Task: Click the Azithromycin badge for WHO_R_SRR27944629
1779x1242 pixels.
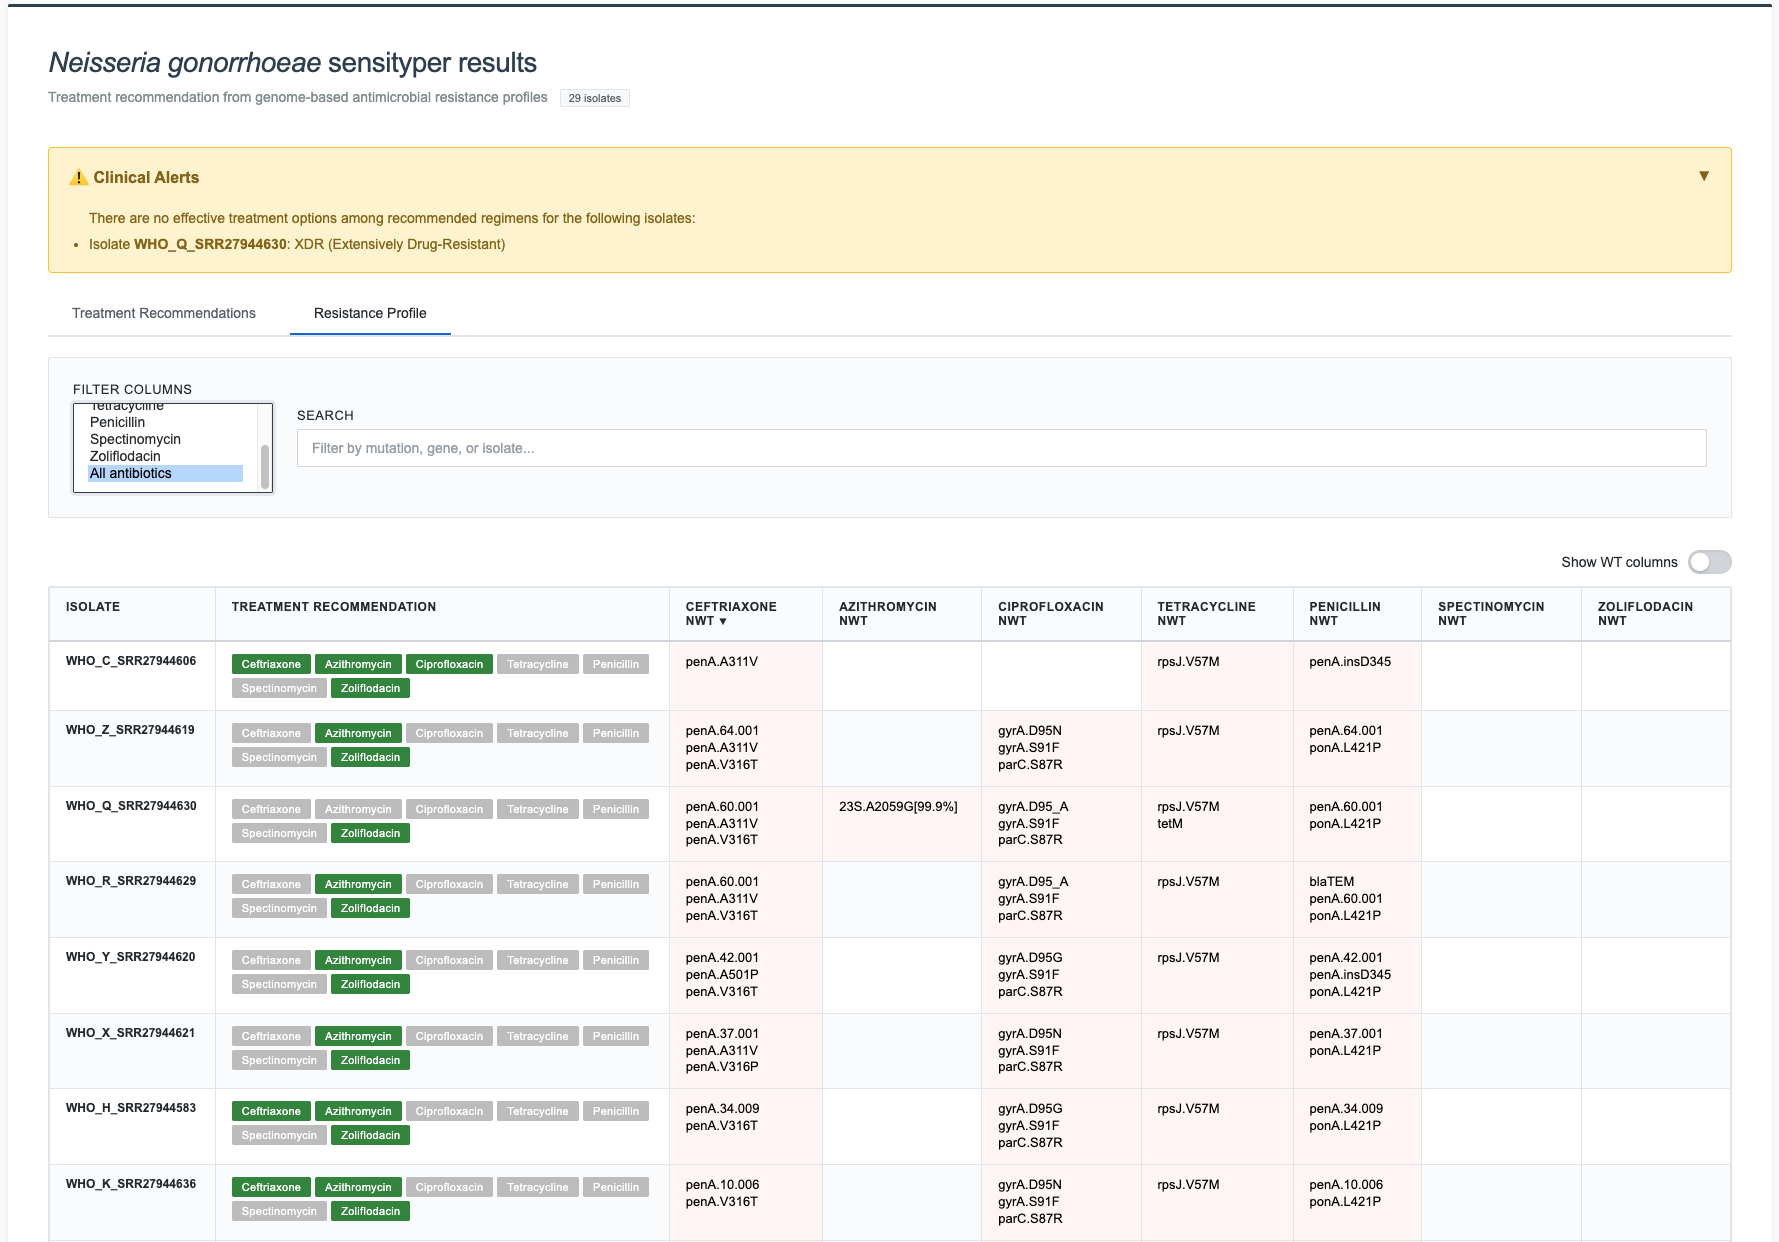Action: (358, 883)
